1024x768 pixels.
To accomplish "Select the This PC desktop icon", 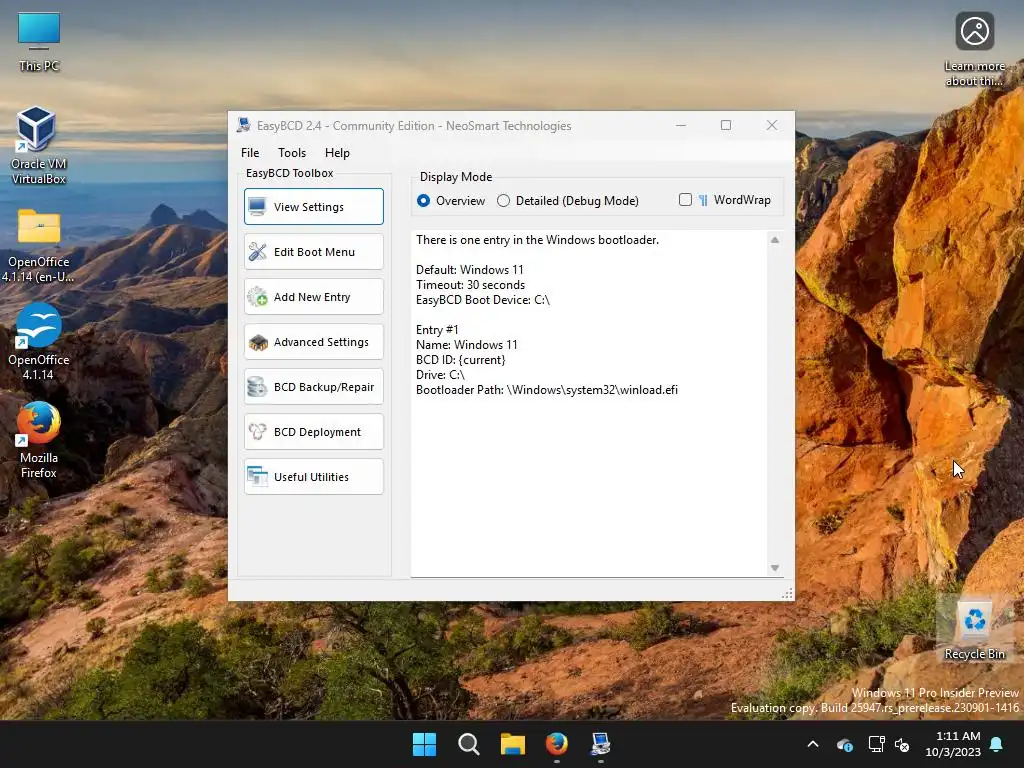I will [x=39, y=42].
